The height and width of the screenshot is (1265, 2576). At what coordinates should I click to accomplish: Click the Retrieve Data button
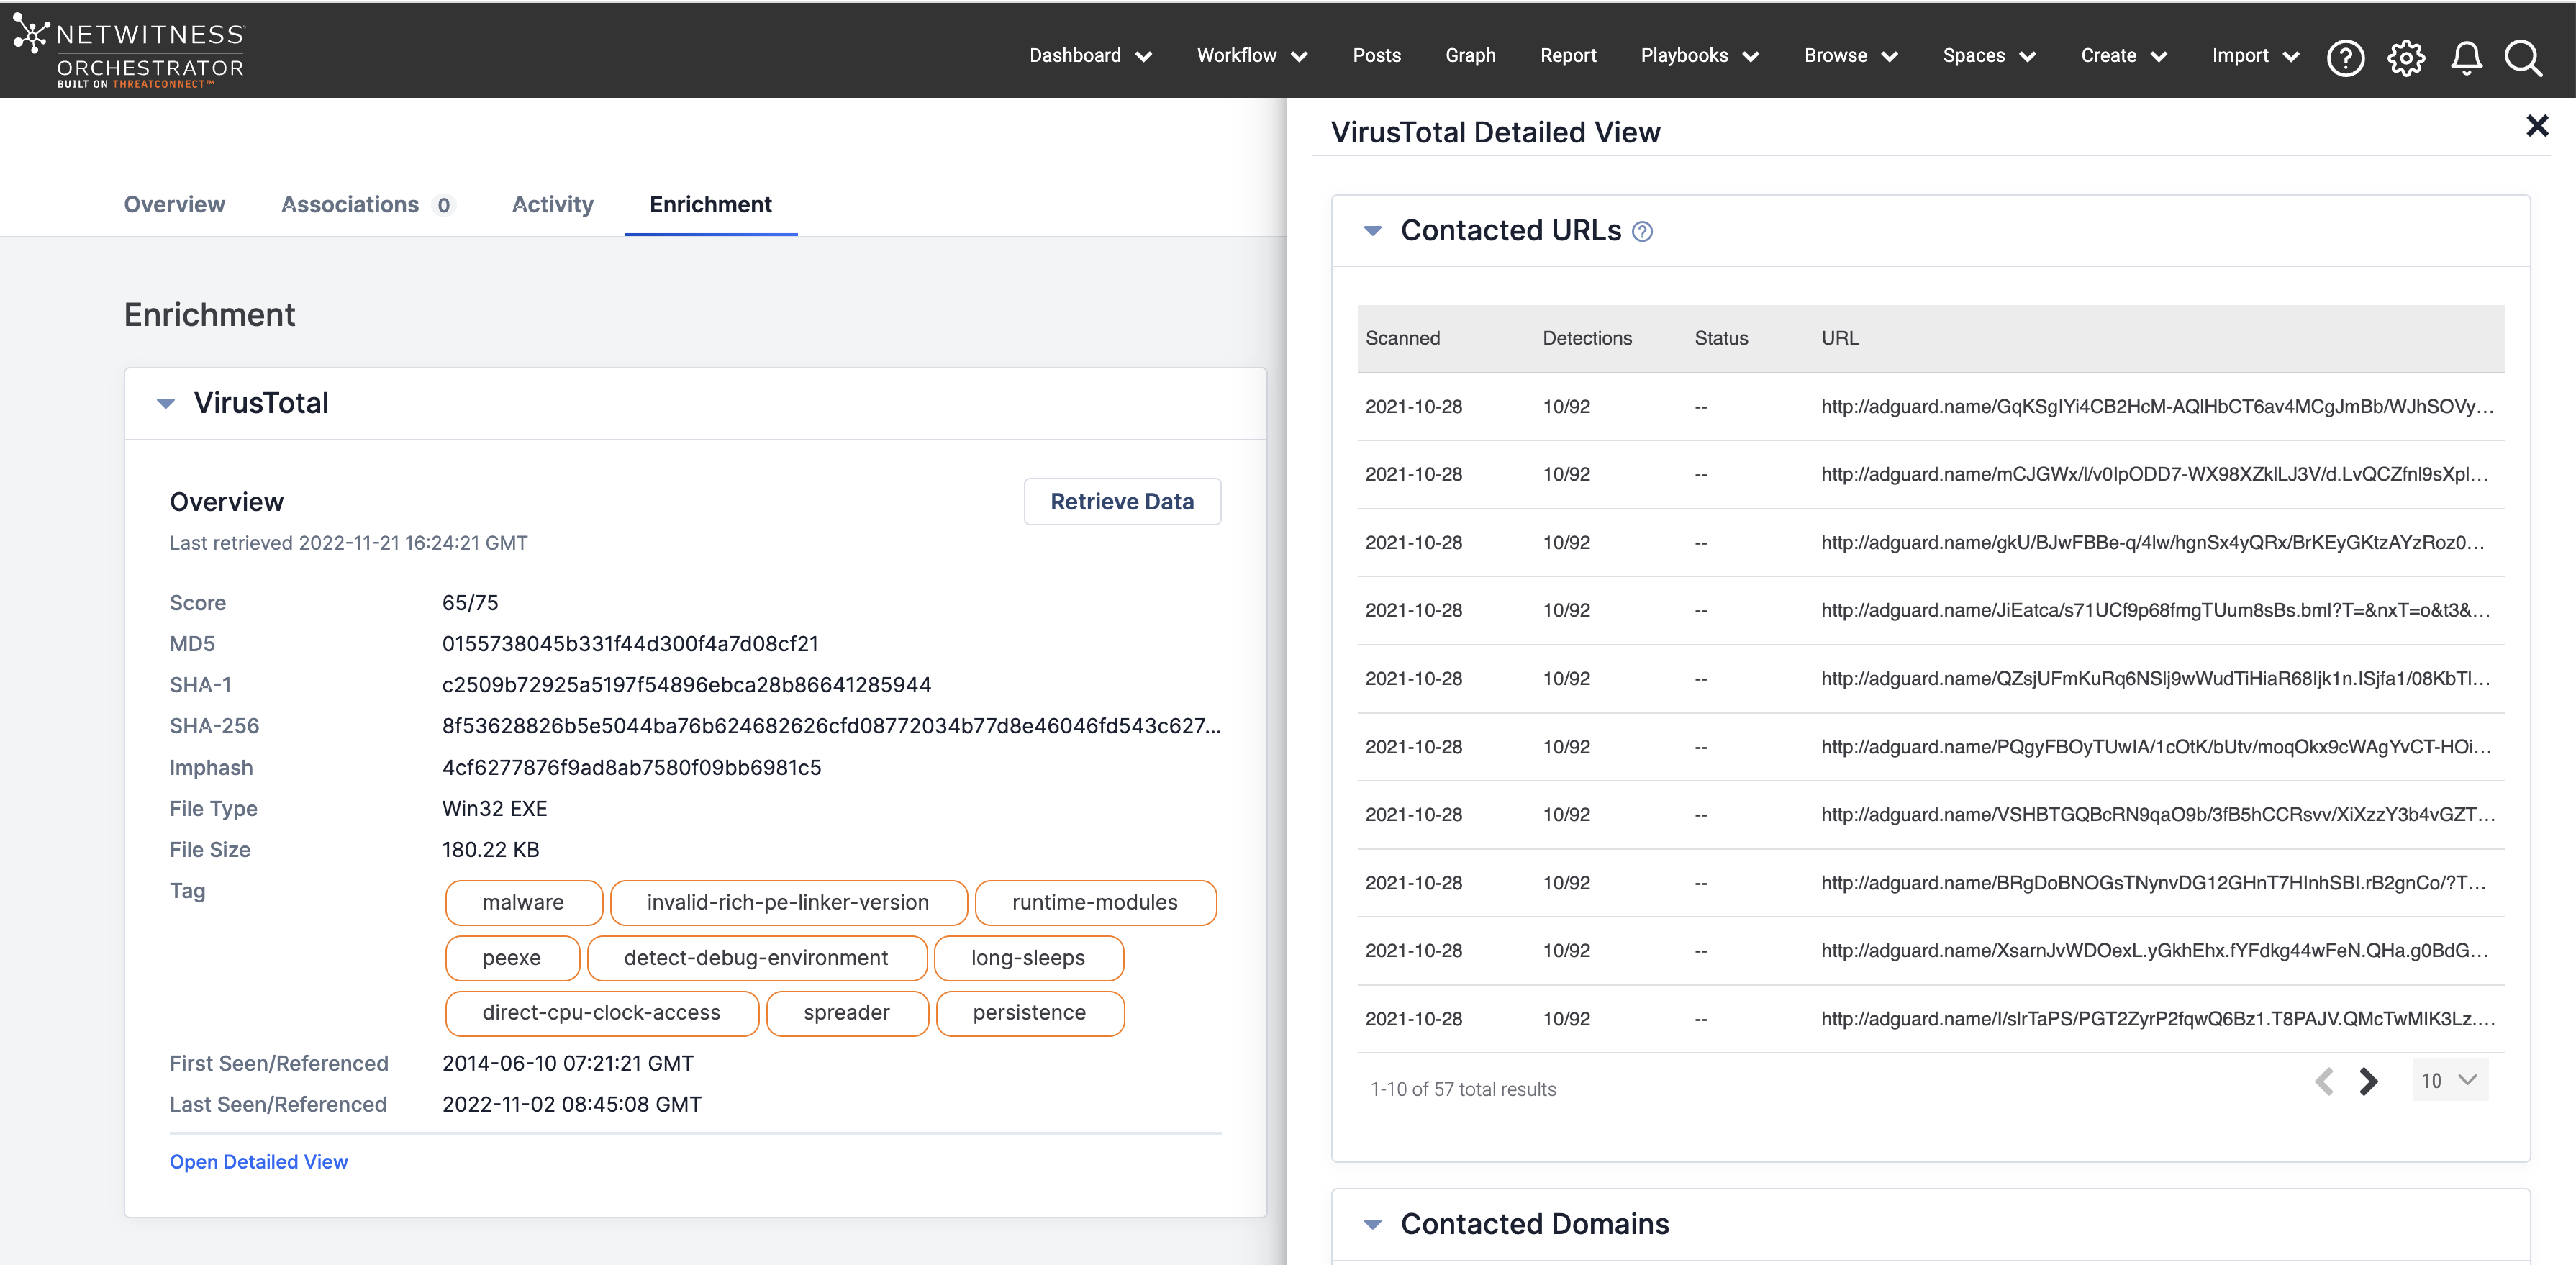click(1121, 502)
